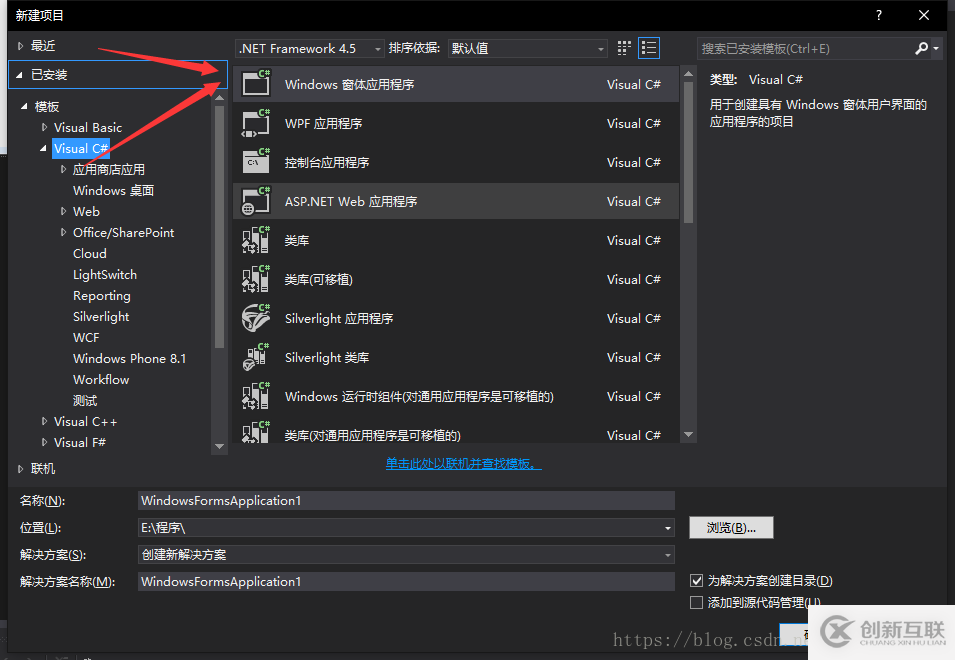Select 测试 in the template tree
Screen dimensions: 955x660
pyautogui.click(x=85, y=401)
